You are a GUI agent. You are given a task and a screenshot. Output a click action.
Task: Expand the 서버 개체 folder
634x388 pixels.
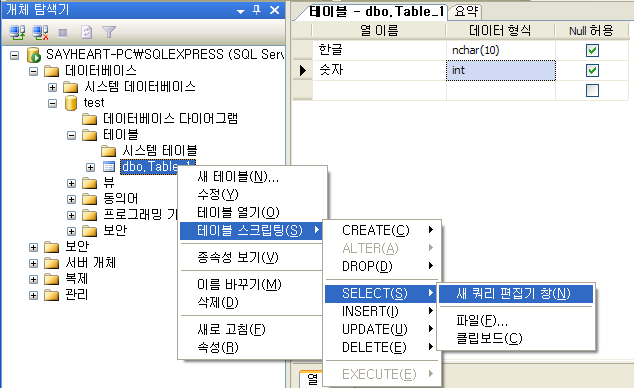34,263
